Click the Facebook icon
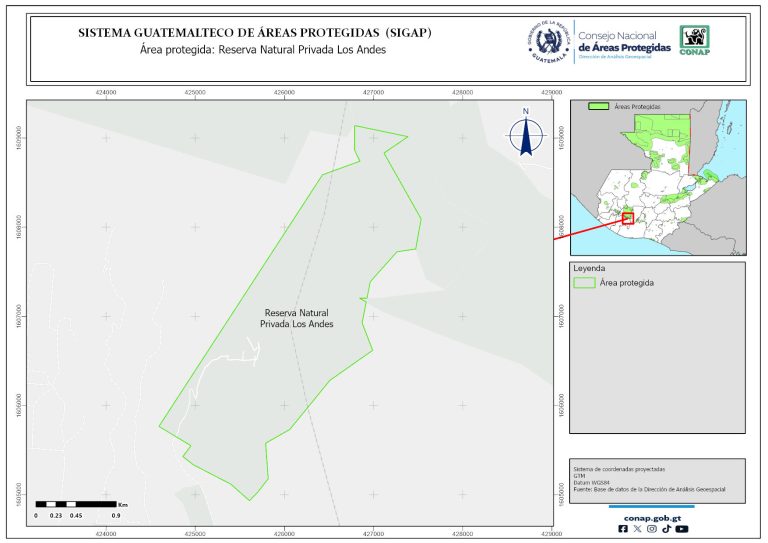This screenshot has width=768, height=543. [623, 529]
